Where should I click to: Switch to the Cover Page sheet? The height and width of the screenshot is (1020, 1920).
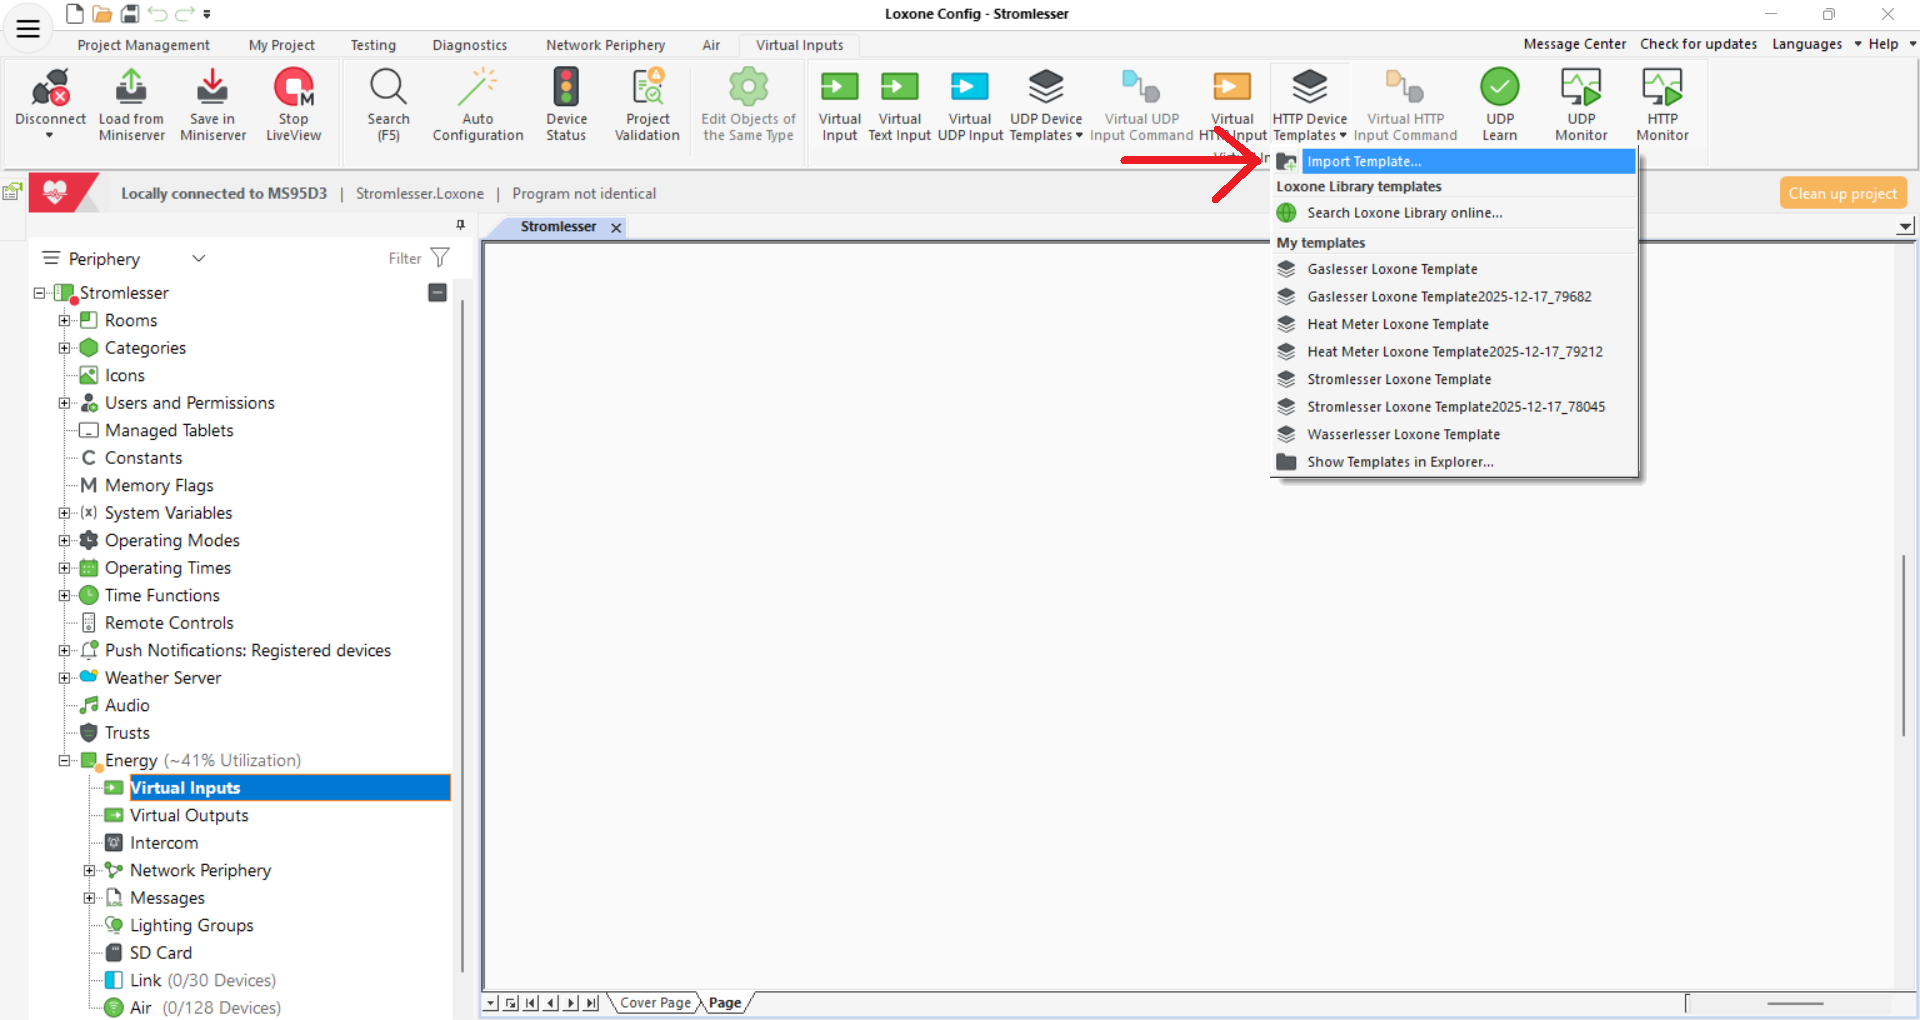coord(654,1002)
